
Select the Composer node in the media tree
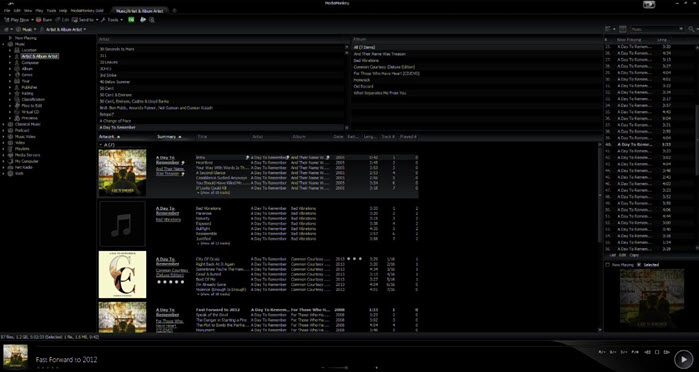click(30, 62)
